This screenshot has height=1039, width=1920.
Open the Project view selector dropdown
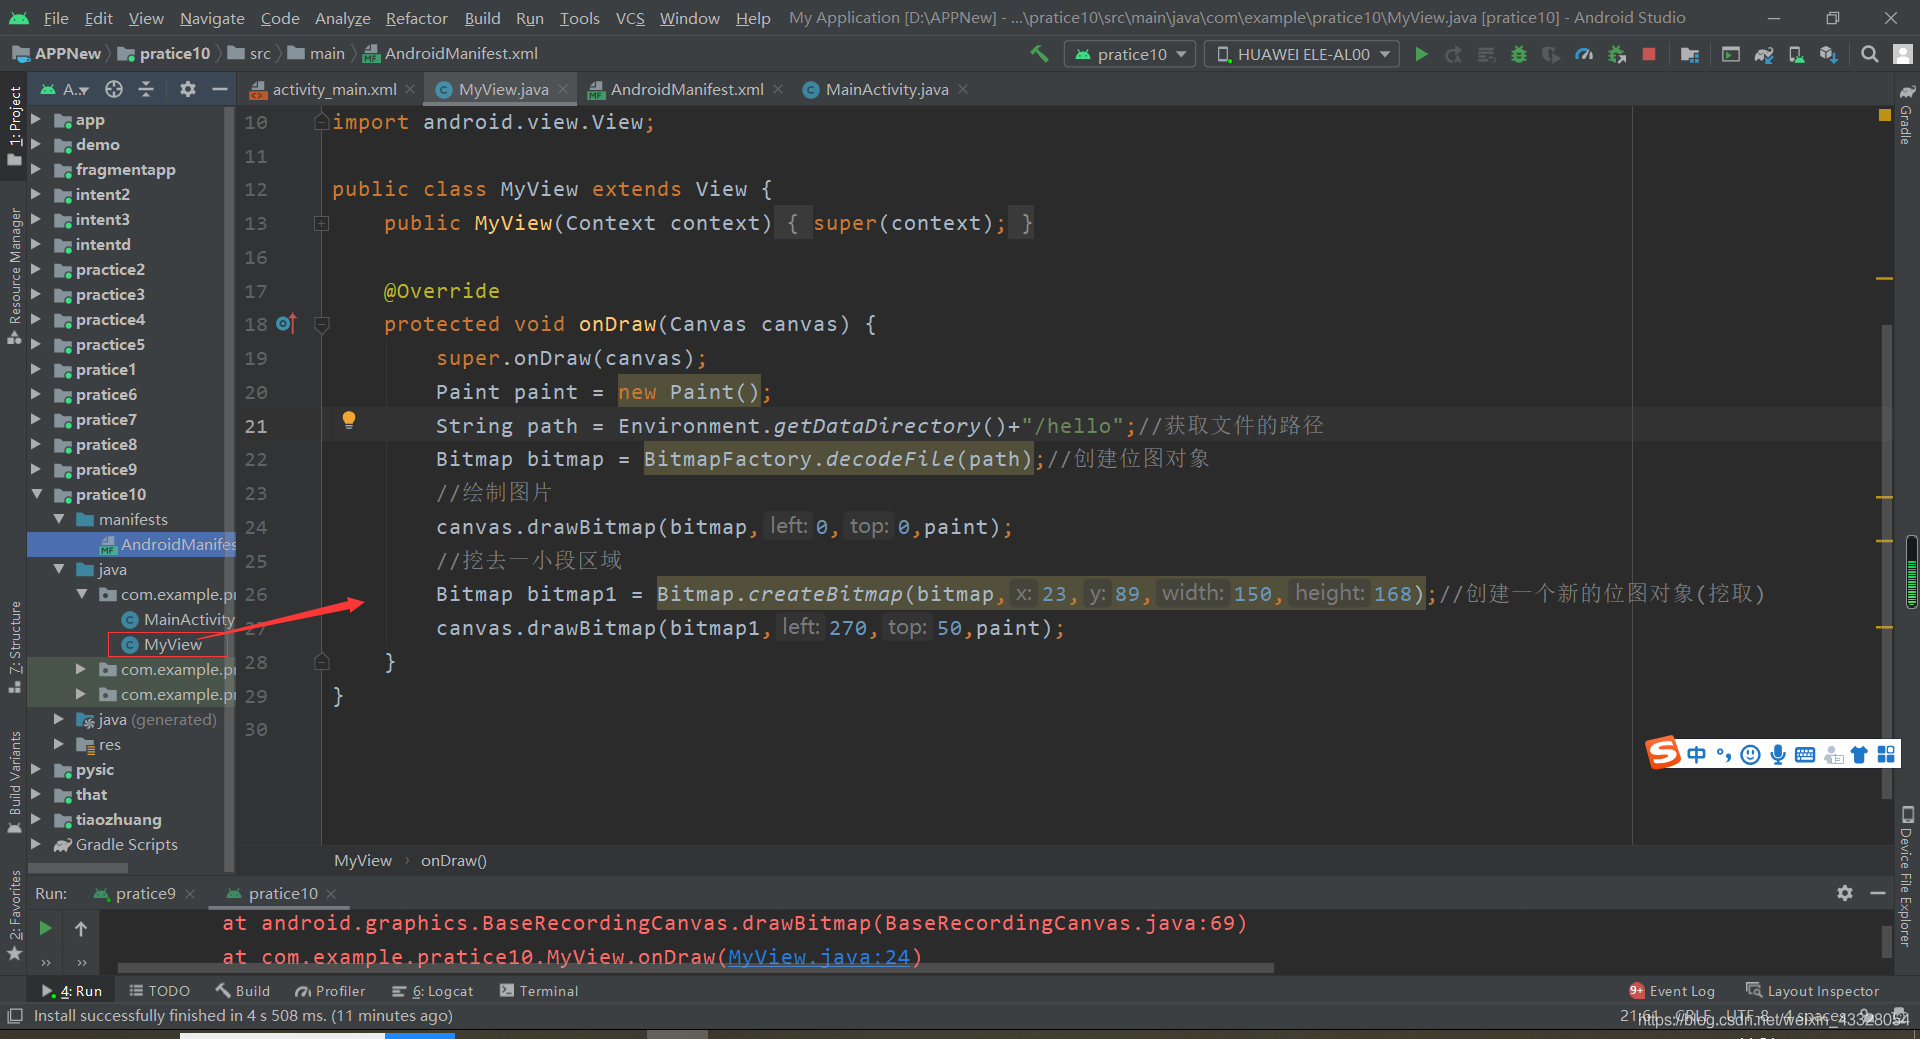[65, 89]
